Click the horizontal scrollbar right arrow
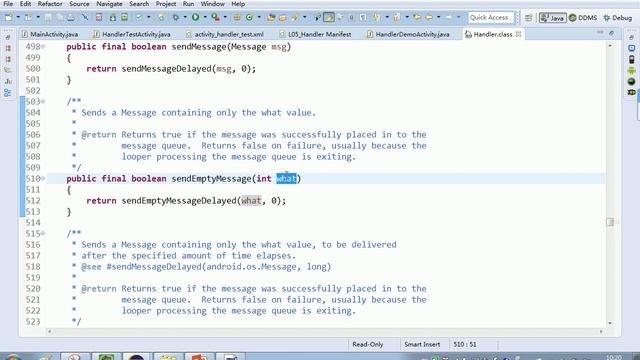 (600, 332)
